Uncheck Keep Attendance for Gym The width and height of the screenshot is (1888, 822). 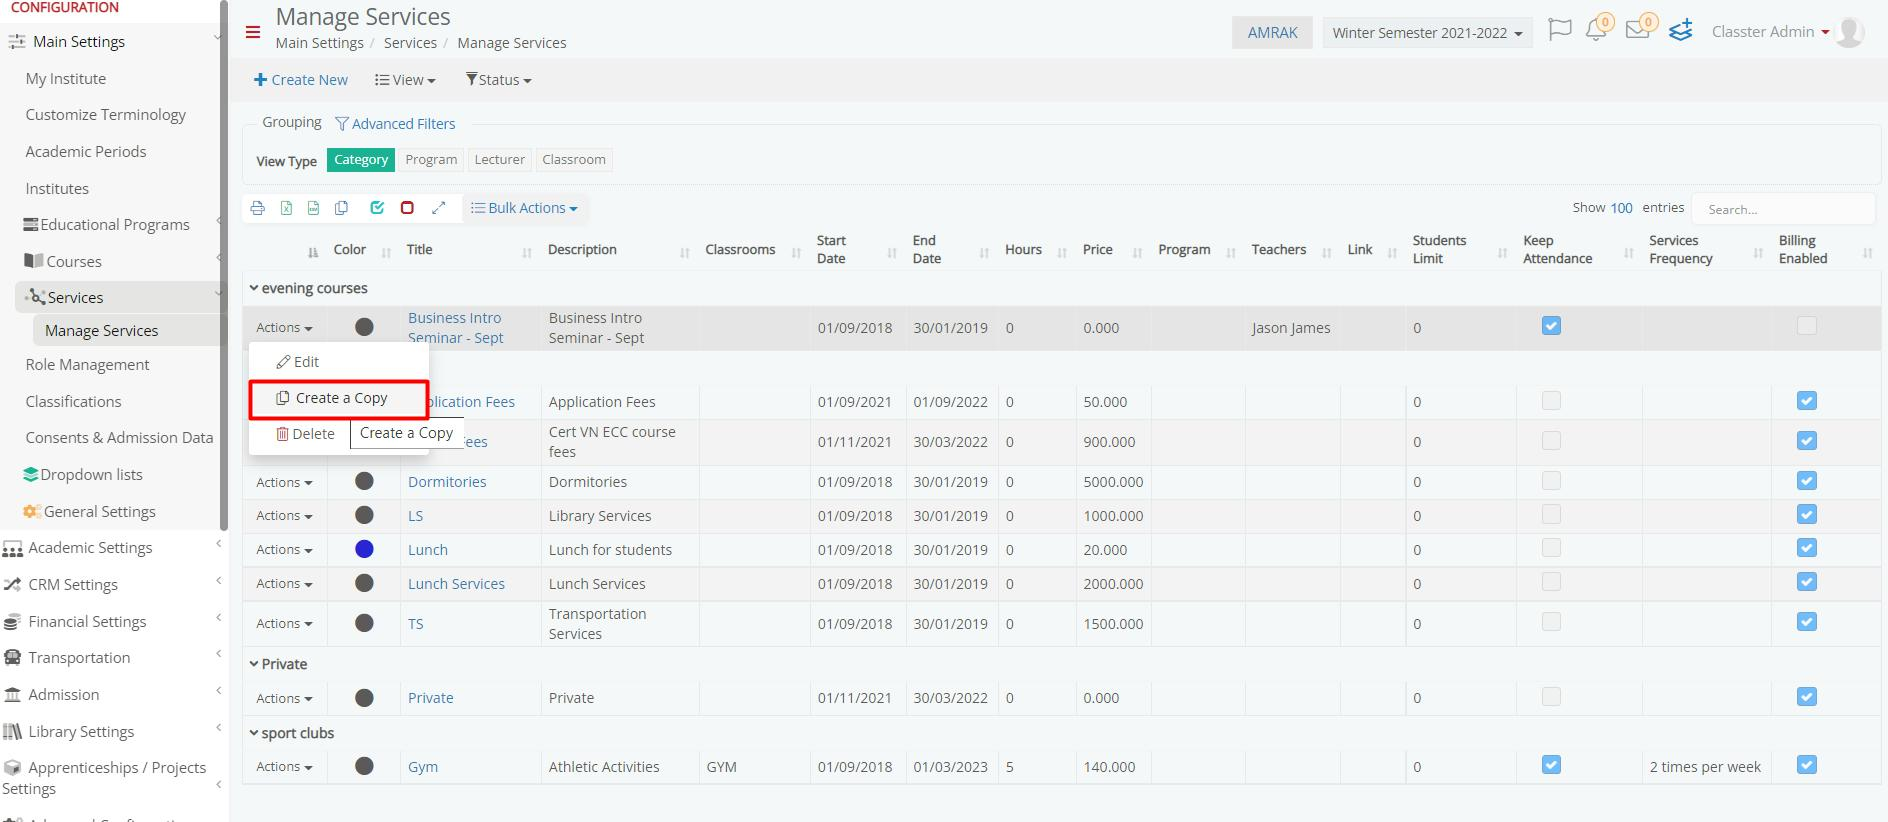tap(1551, 765)
